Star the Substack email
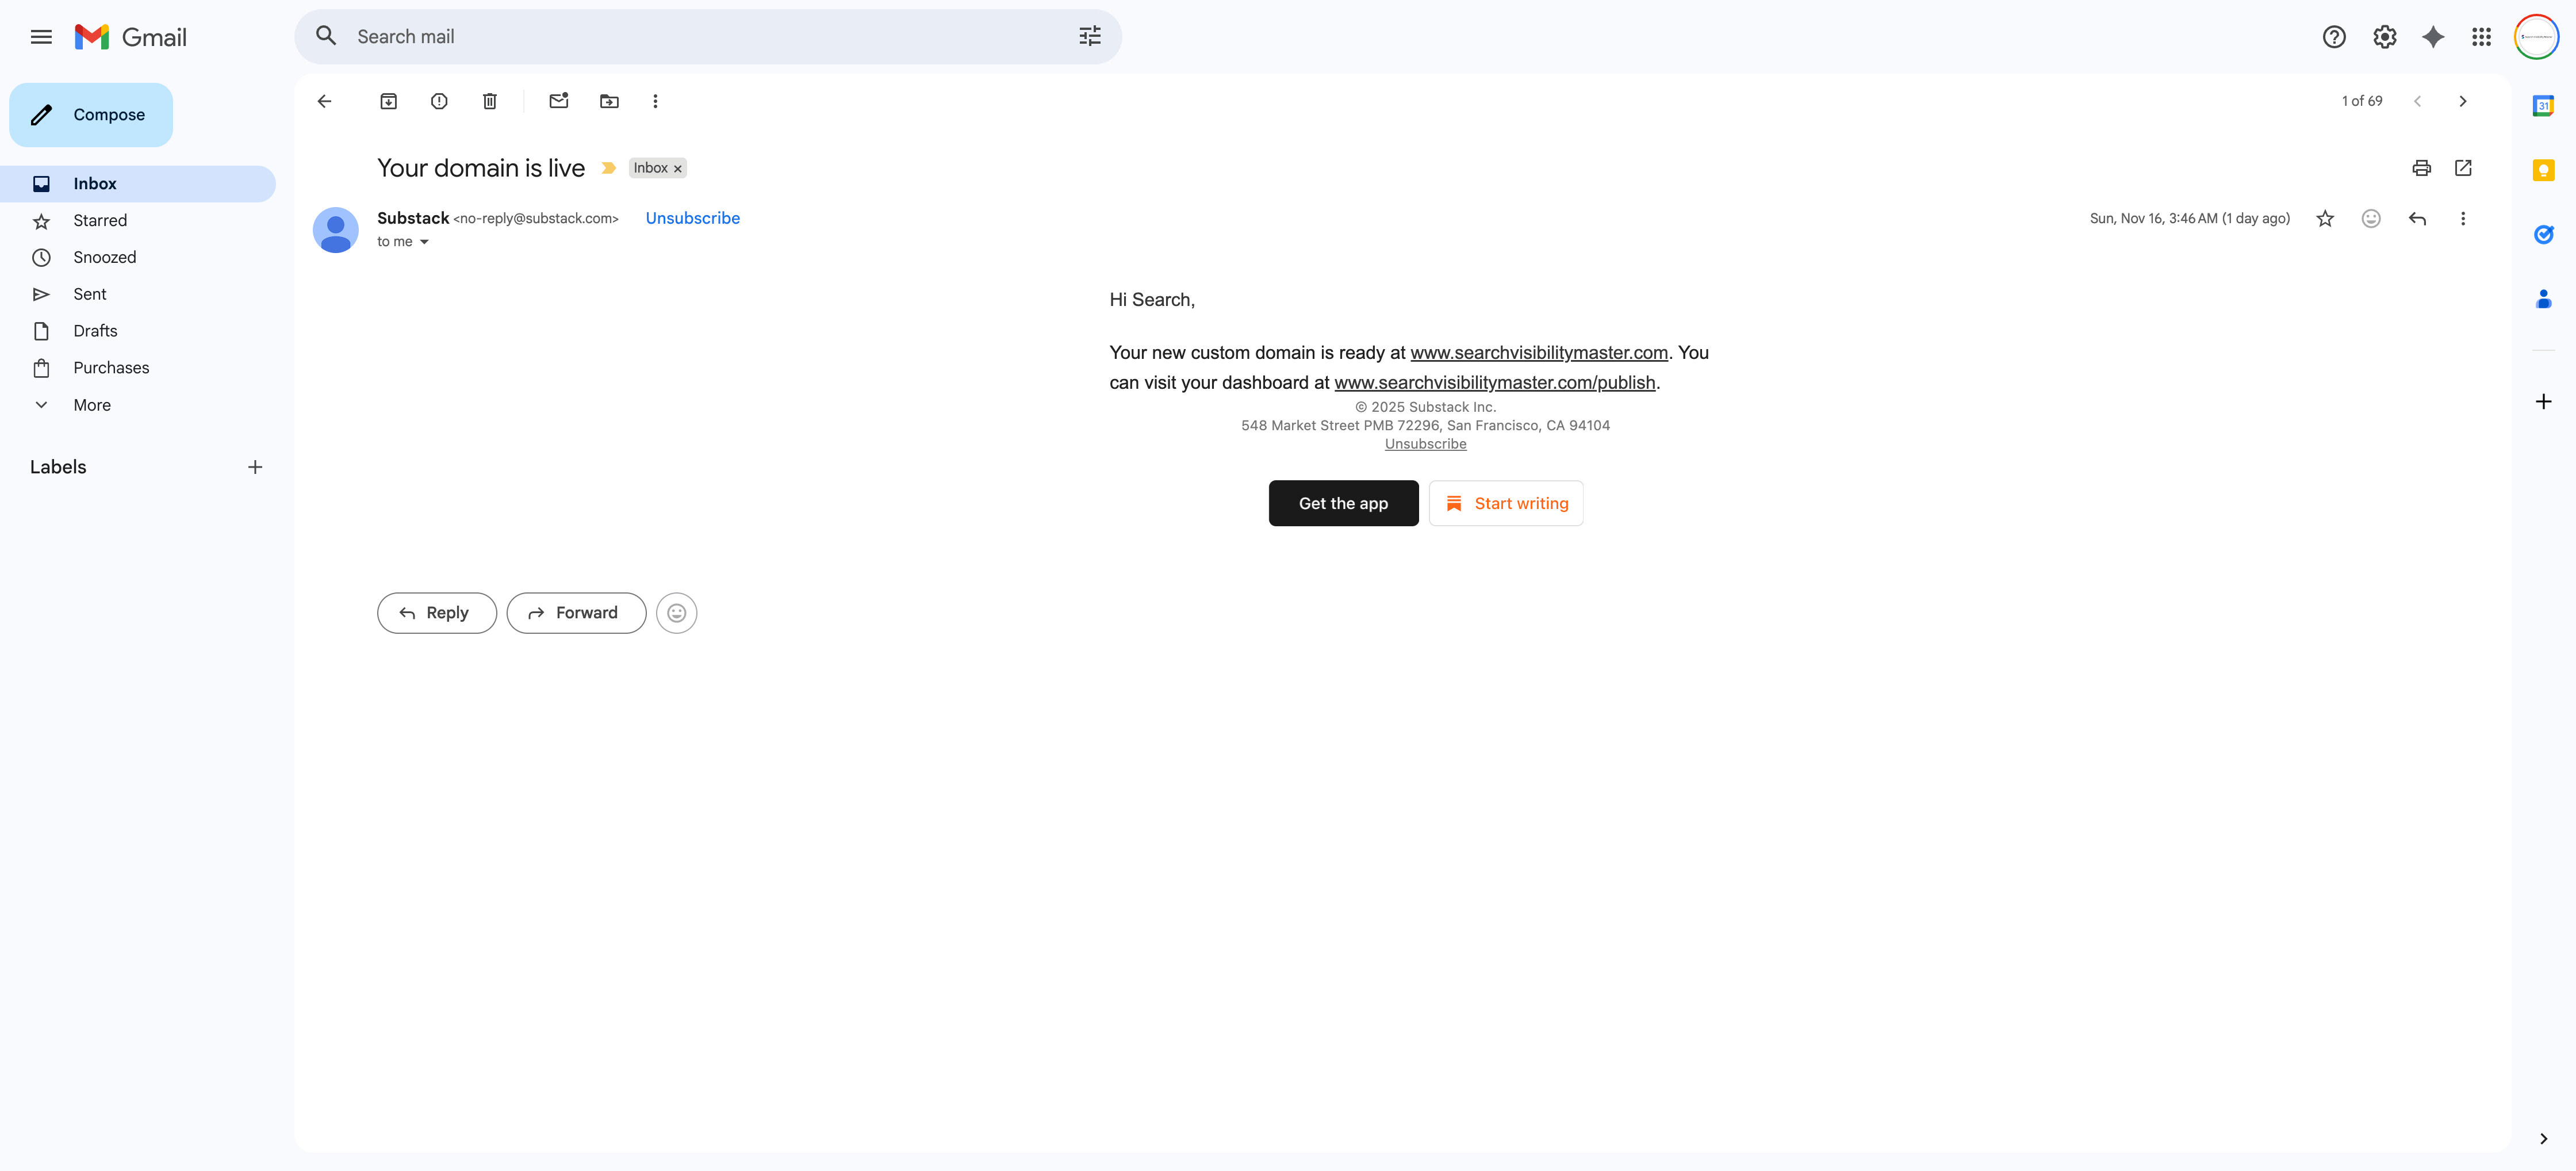Image resolution: width=2576 pixels, height=1171 pixels. tap(2325, 219)
